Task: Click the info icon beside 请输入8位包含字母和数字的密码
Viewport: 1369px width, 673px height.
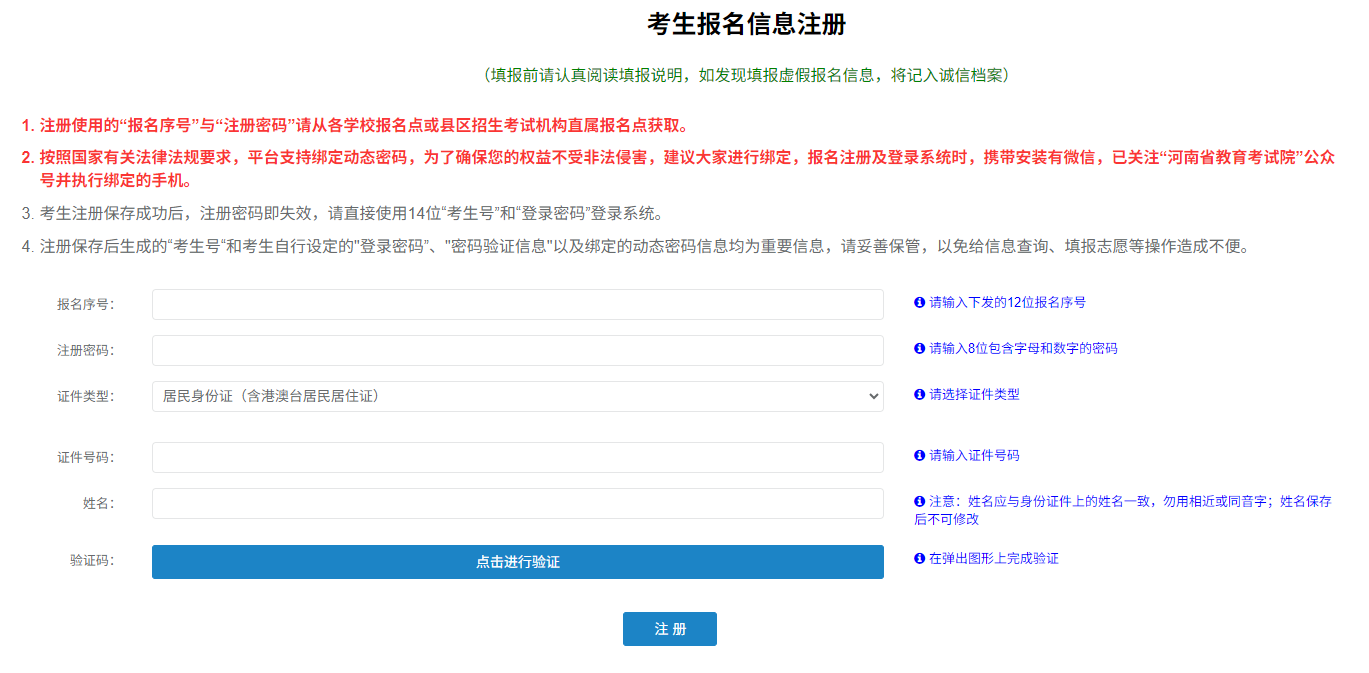Action: coord(920,349)
